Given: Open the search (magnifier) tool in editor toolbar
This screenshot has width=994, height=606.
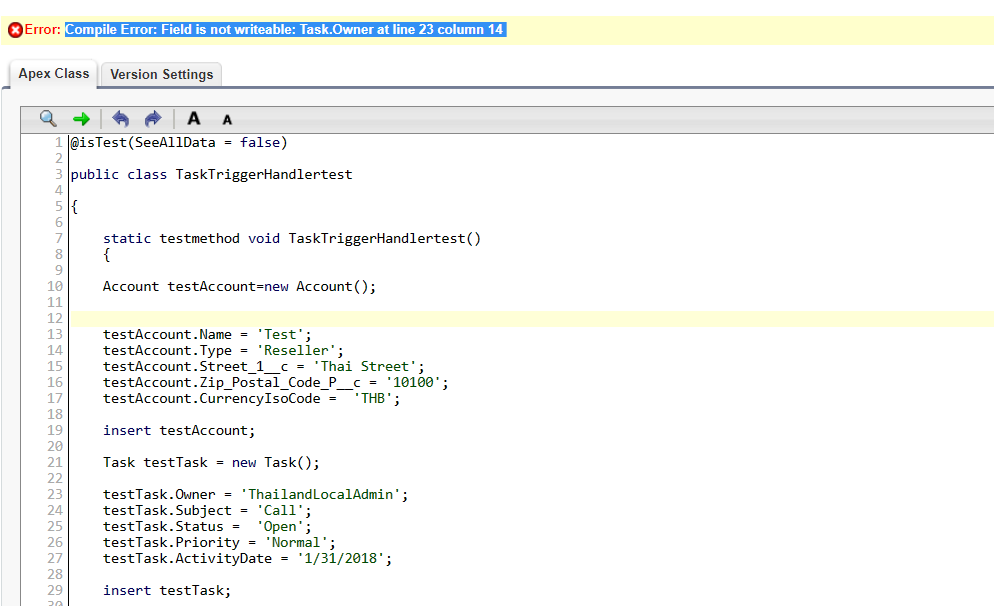Looking at the screenshot, I should (48, 119).
